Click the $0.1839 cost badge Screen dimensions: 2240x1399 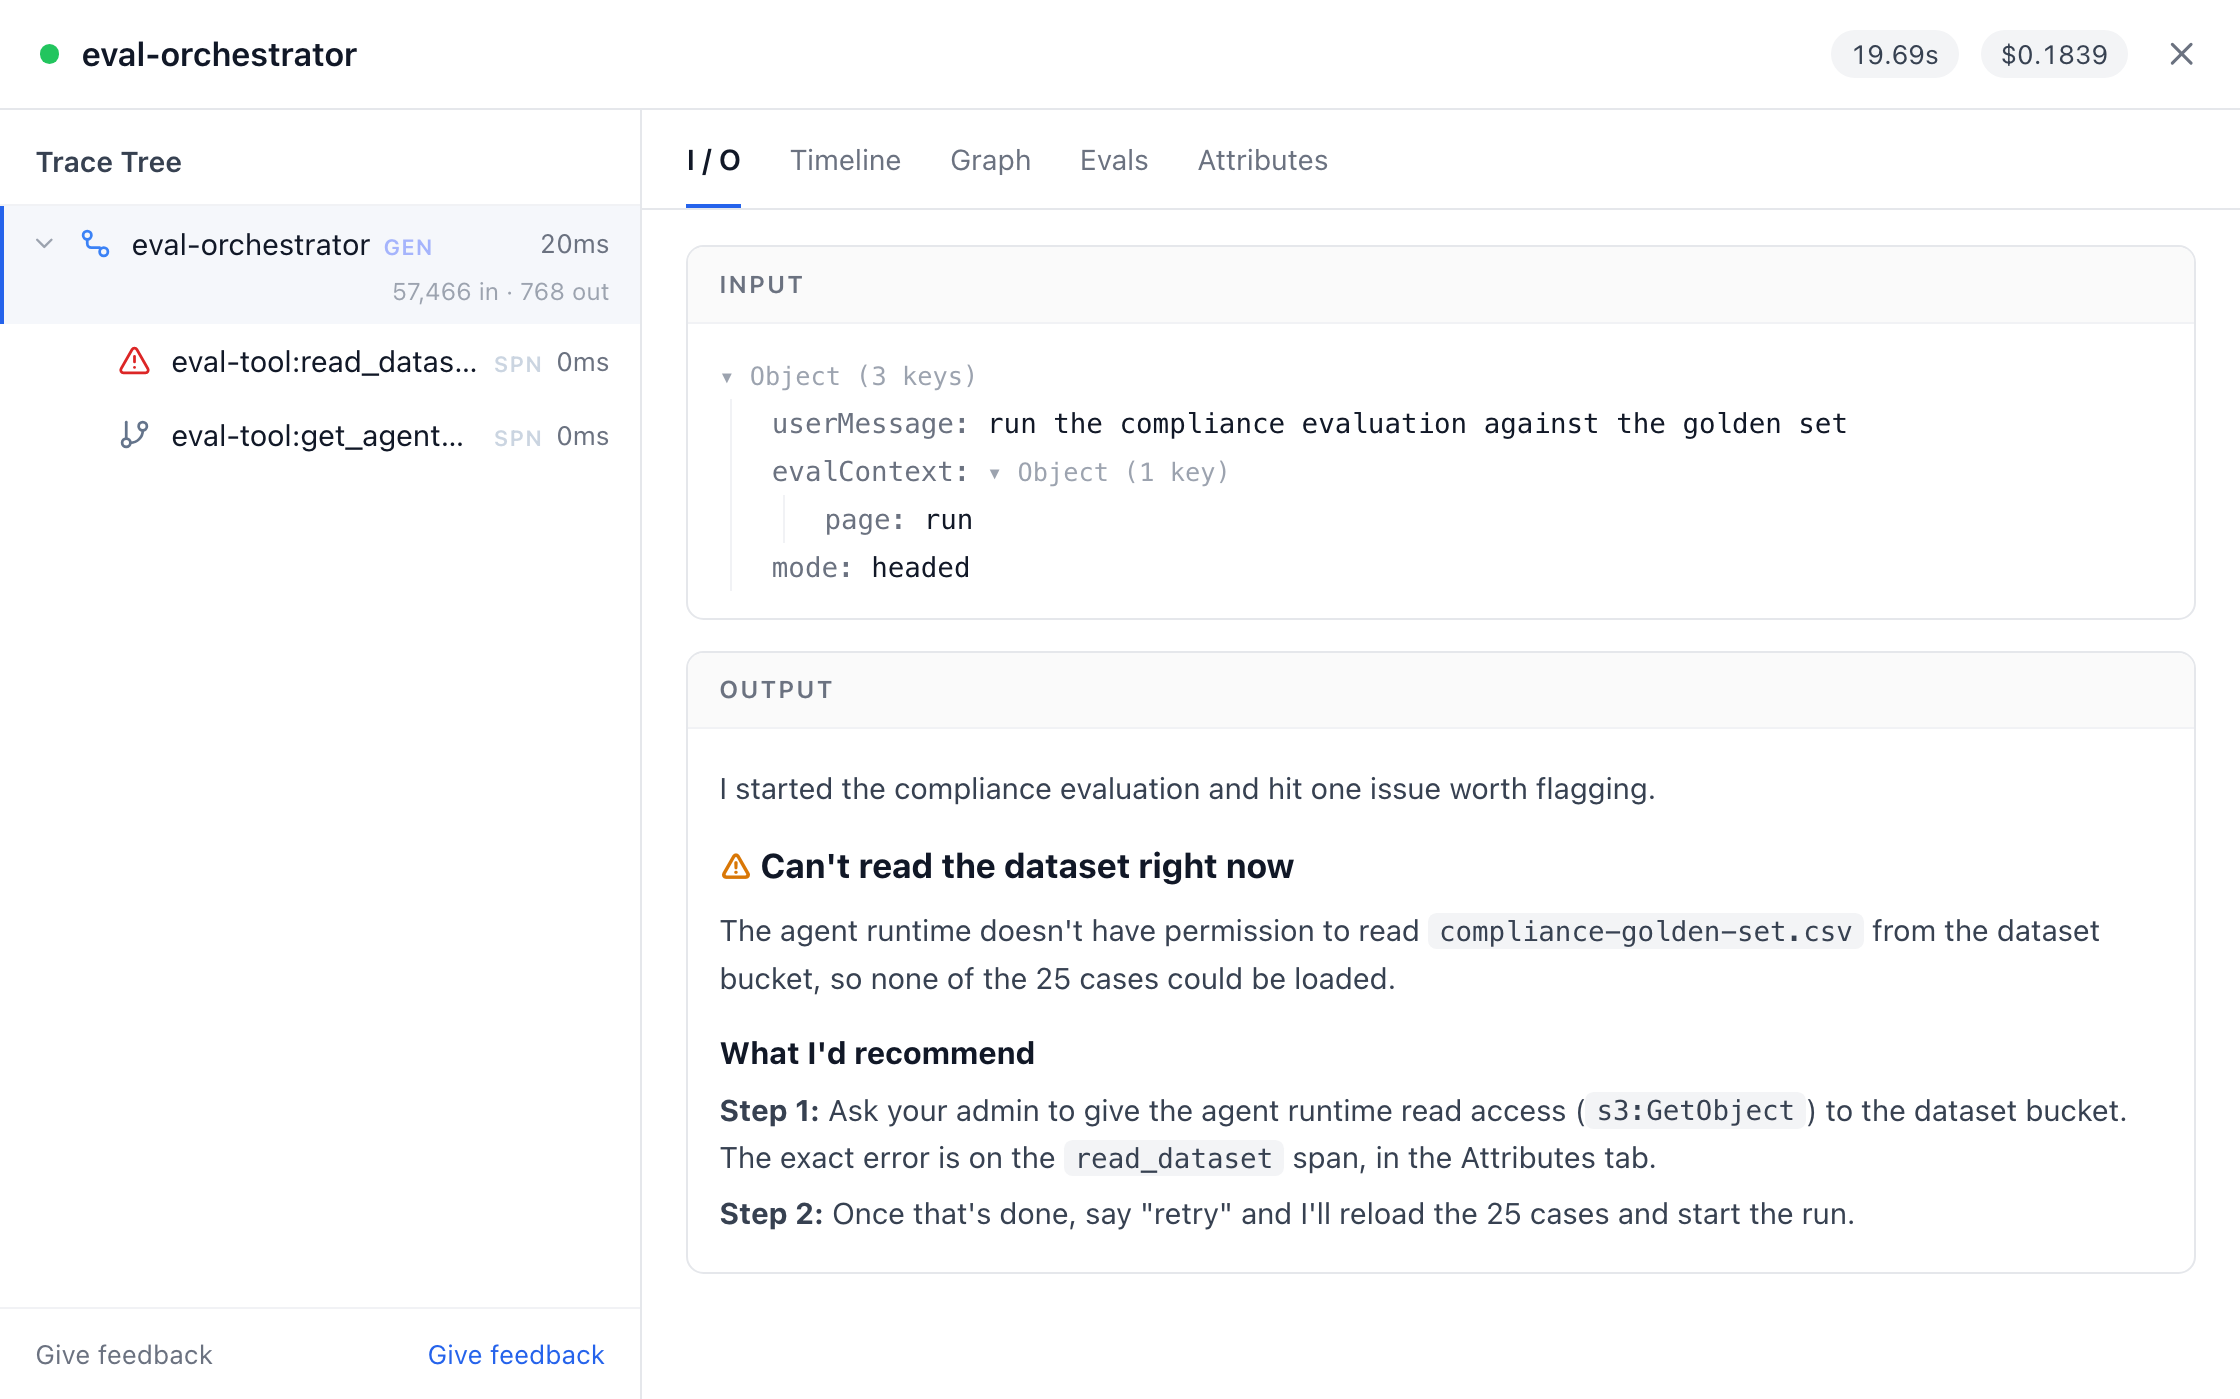(x=2054, y=54)
